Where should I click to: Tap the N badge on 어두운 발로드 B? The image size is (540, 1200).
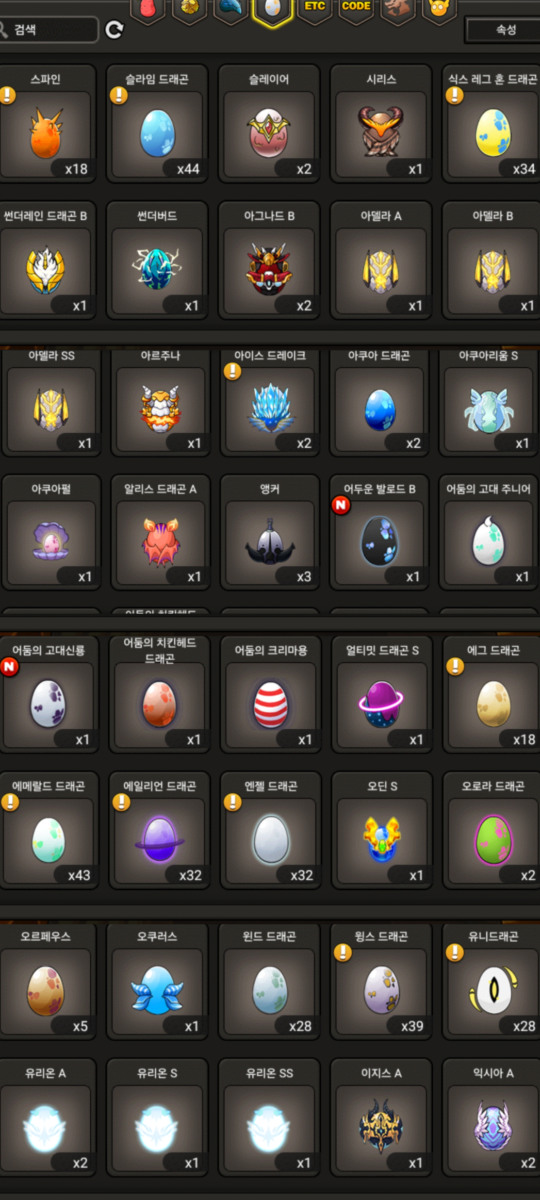339,504
